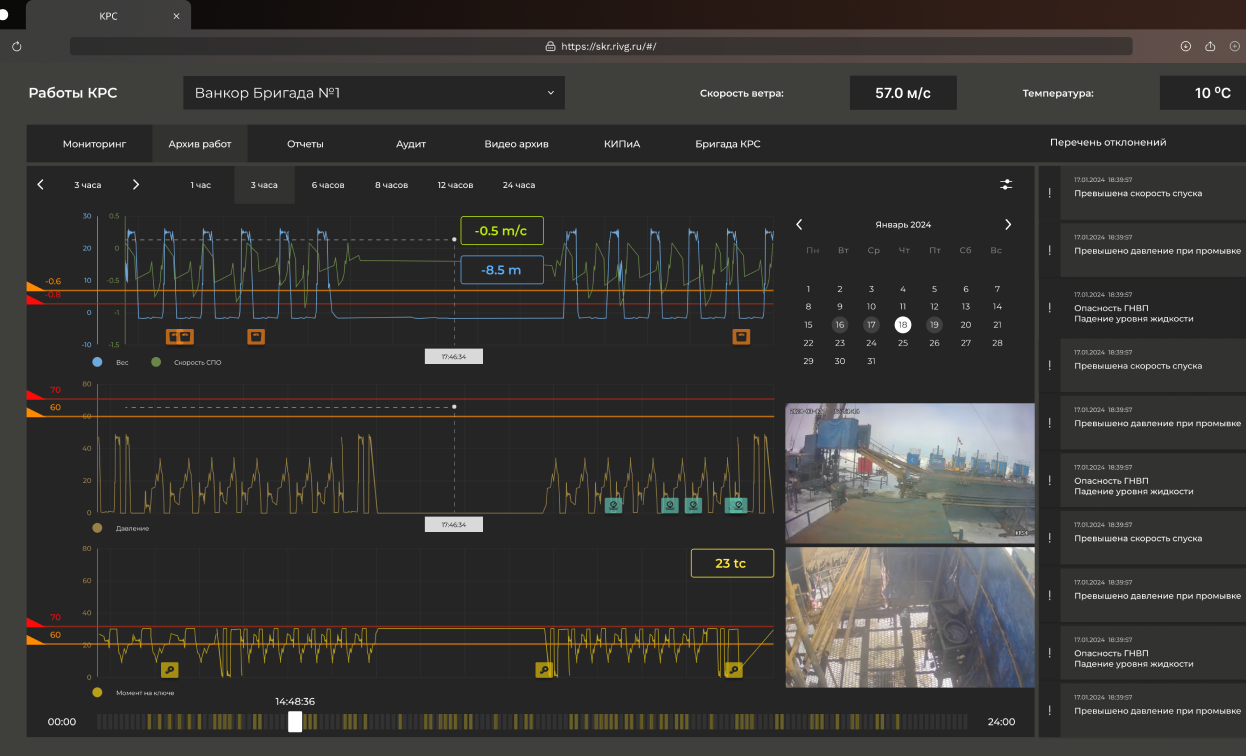Select January 19 in the calendar
Screen dimensions: 1246x756
[934, 325]
